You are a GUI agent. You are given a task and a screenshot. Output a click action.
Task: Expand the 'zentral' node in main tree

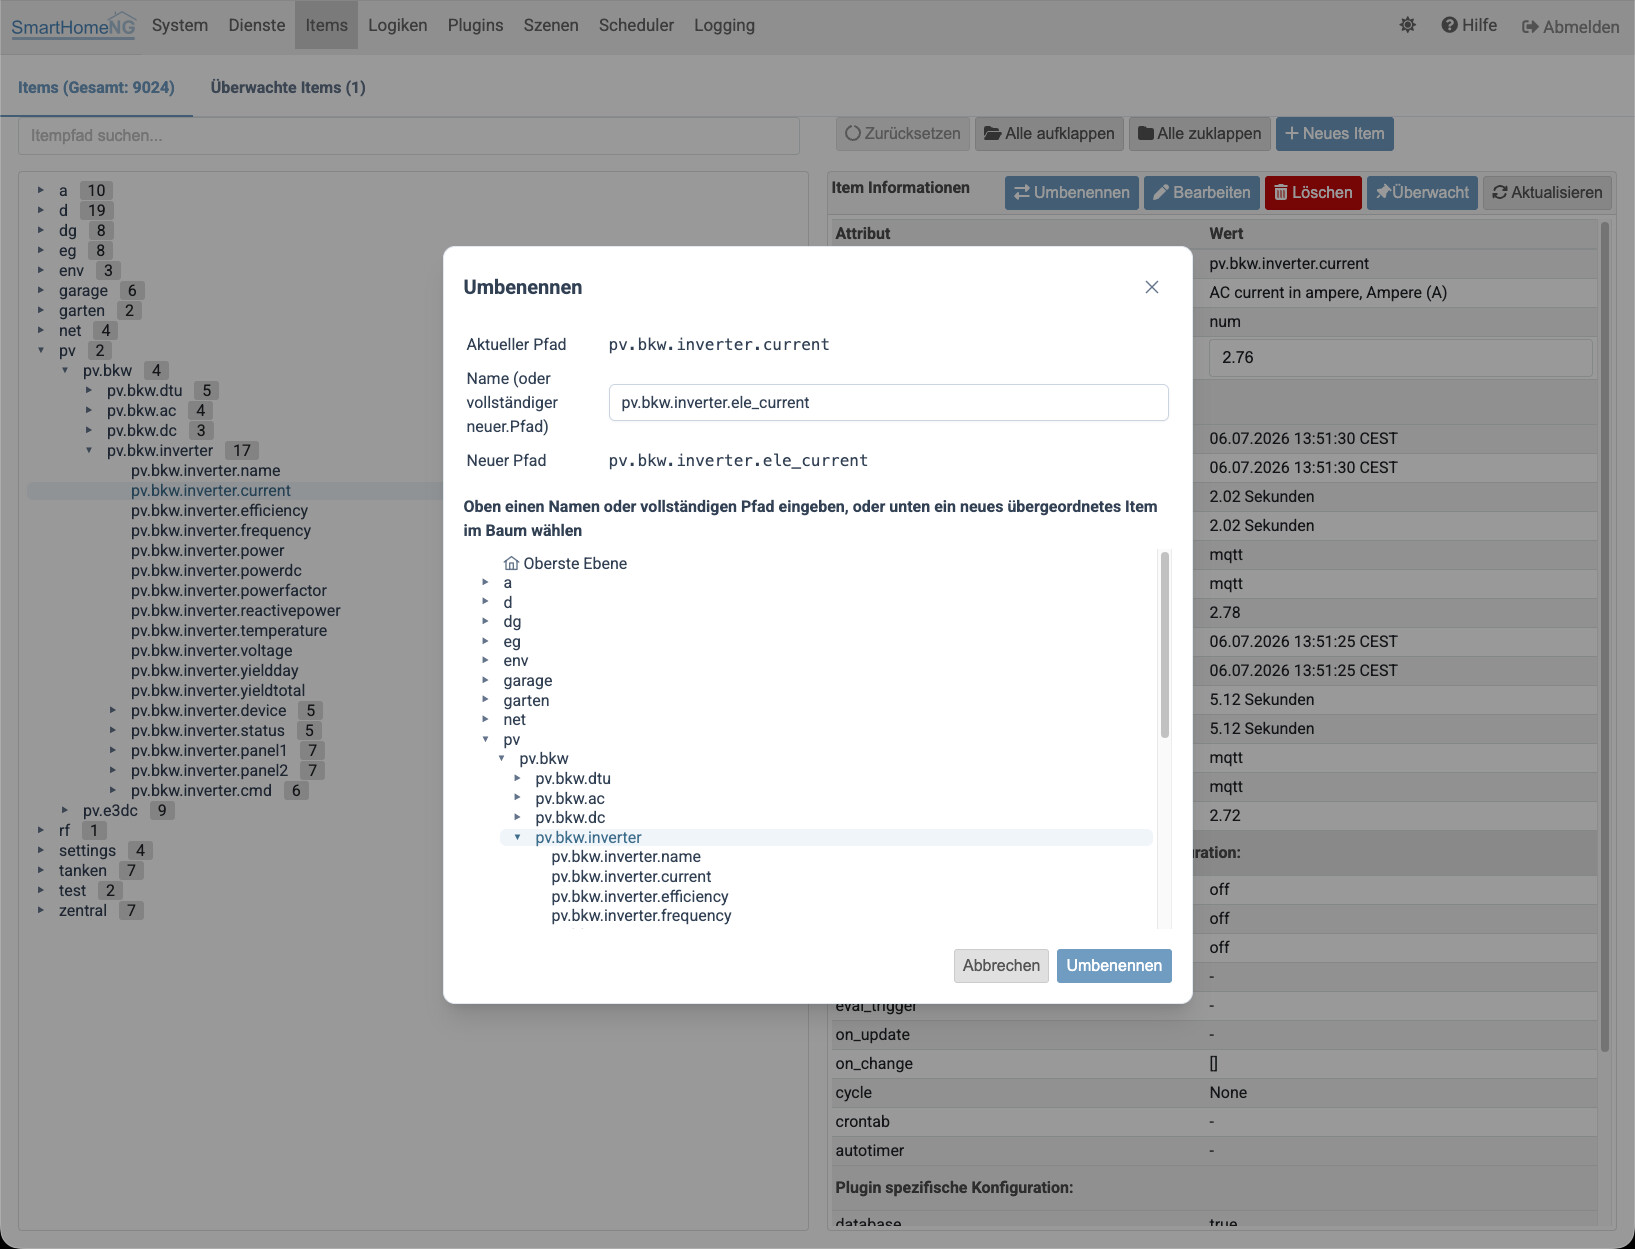[x=41, y=910]
